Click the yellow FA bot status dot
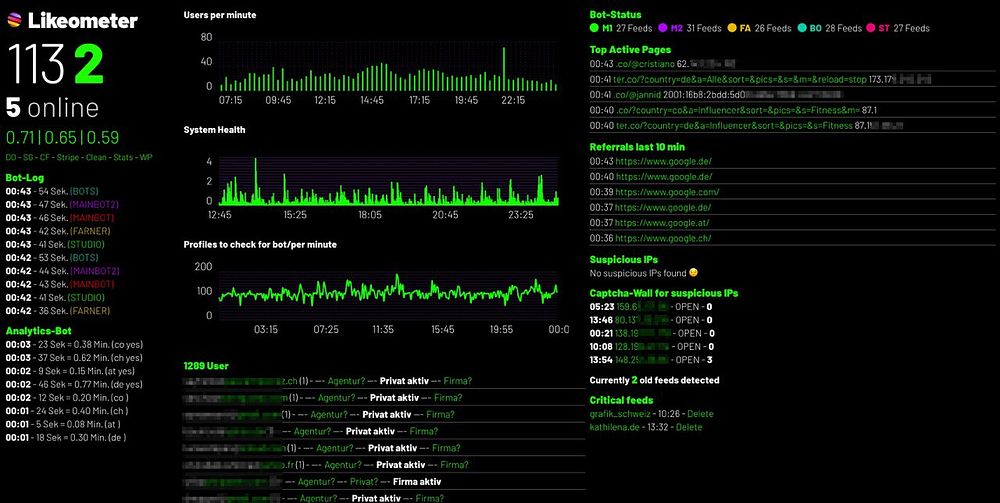Screen dimensions: 1000x503 point(732,28)
